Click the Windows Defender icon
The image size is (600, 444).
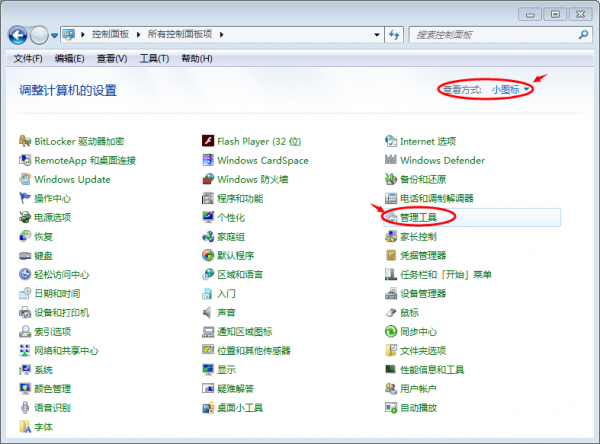pyautogui.click(x=391, y=160)
